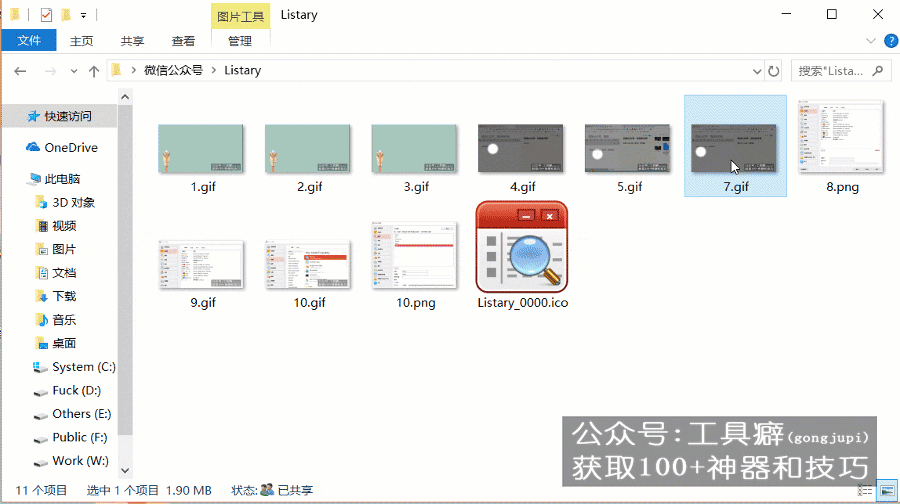Screen dimensions: 900x504
Task: Select the 2.gif thumbnail
Action: (x=308, y=149)
